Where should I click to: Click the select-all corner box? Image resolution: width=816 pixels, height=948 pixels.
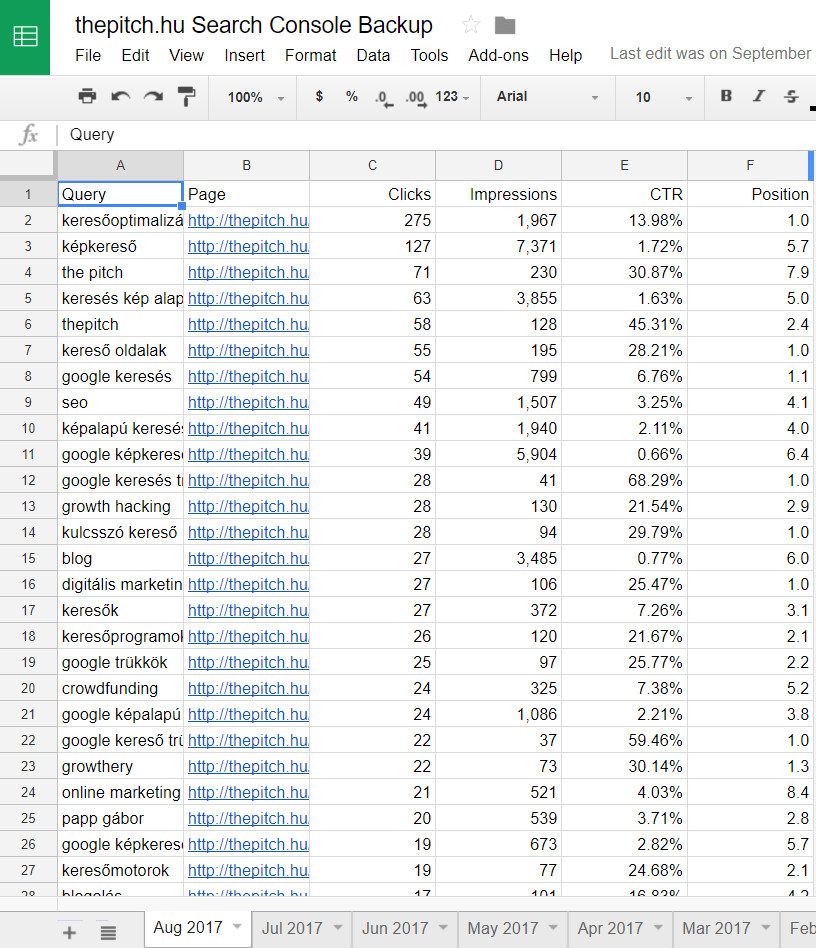[28, 165]
